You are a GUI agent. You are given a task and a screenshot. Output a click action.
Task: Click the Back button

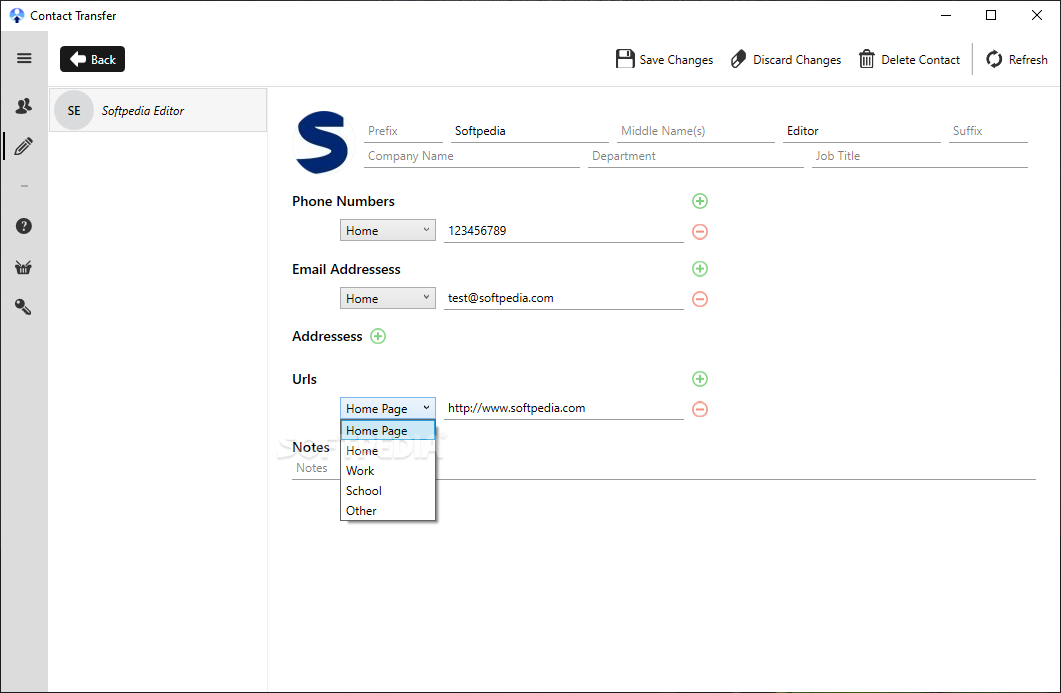[93, 60]
